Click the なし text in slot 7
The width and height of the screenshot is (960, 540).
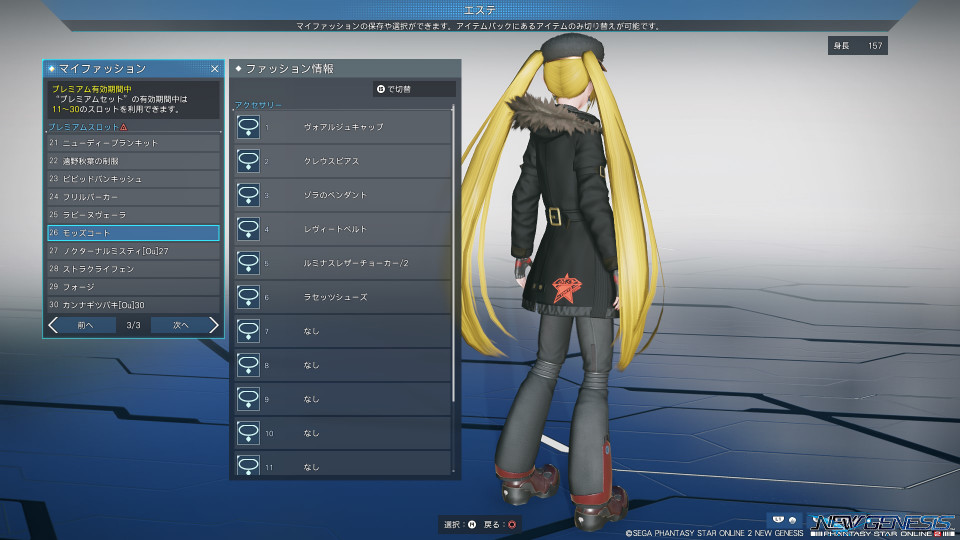pyautogui.click(x=312, y=331)
